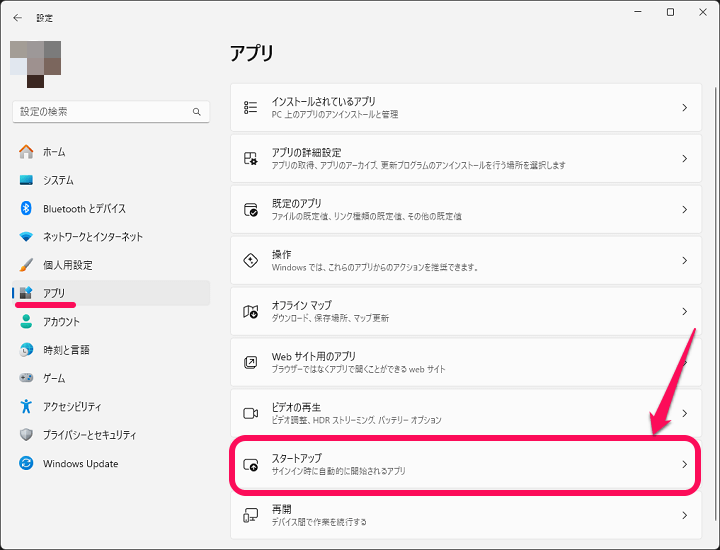Image resolution: width=720 pixels, height=550 pixels.
Task: Click the スタートアップ icon
Action: point(251,465)
